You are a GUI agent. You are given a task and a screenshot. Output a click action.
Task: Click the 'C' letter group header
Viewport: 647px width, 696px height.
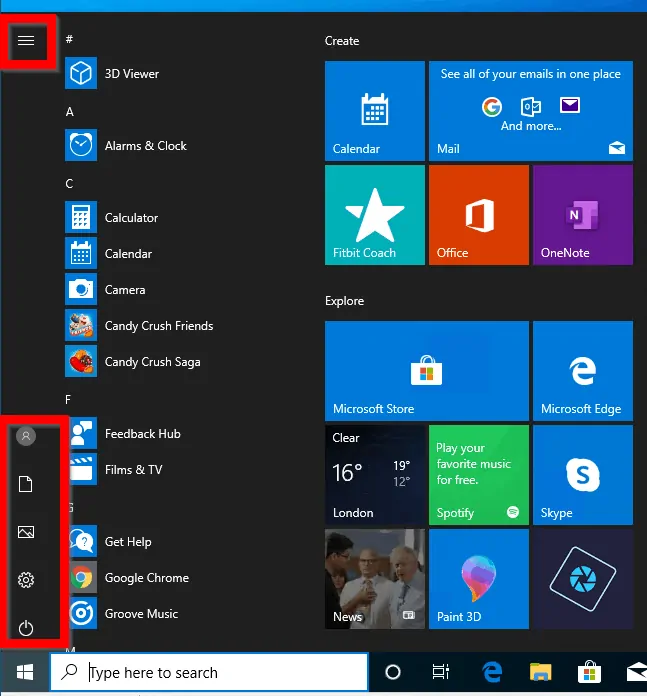69,183
